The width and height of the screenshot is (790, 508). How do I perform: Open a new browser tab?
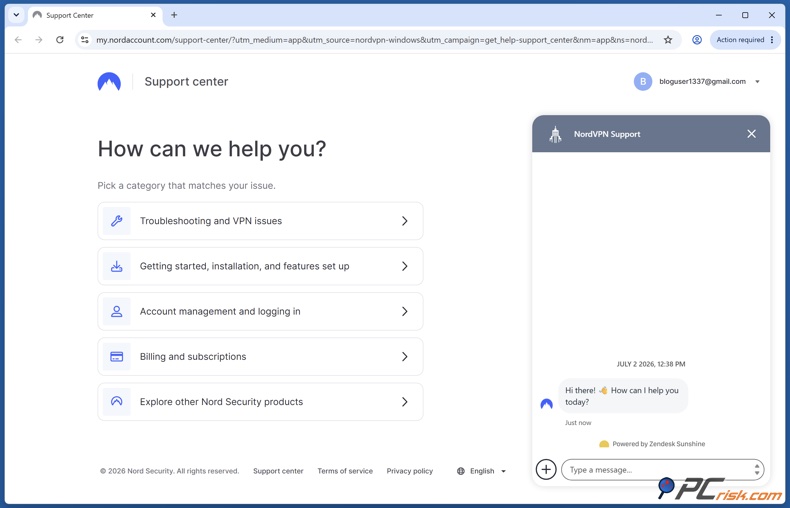pyautogui.click(x=174, y=15)
